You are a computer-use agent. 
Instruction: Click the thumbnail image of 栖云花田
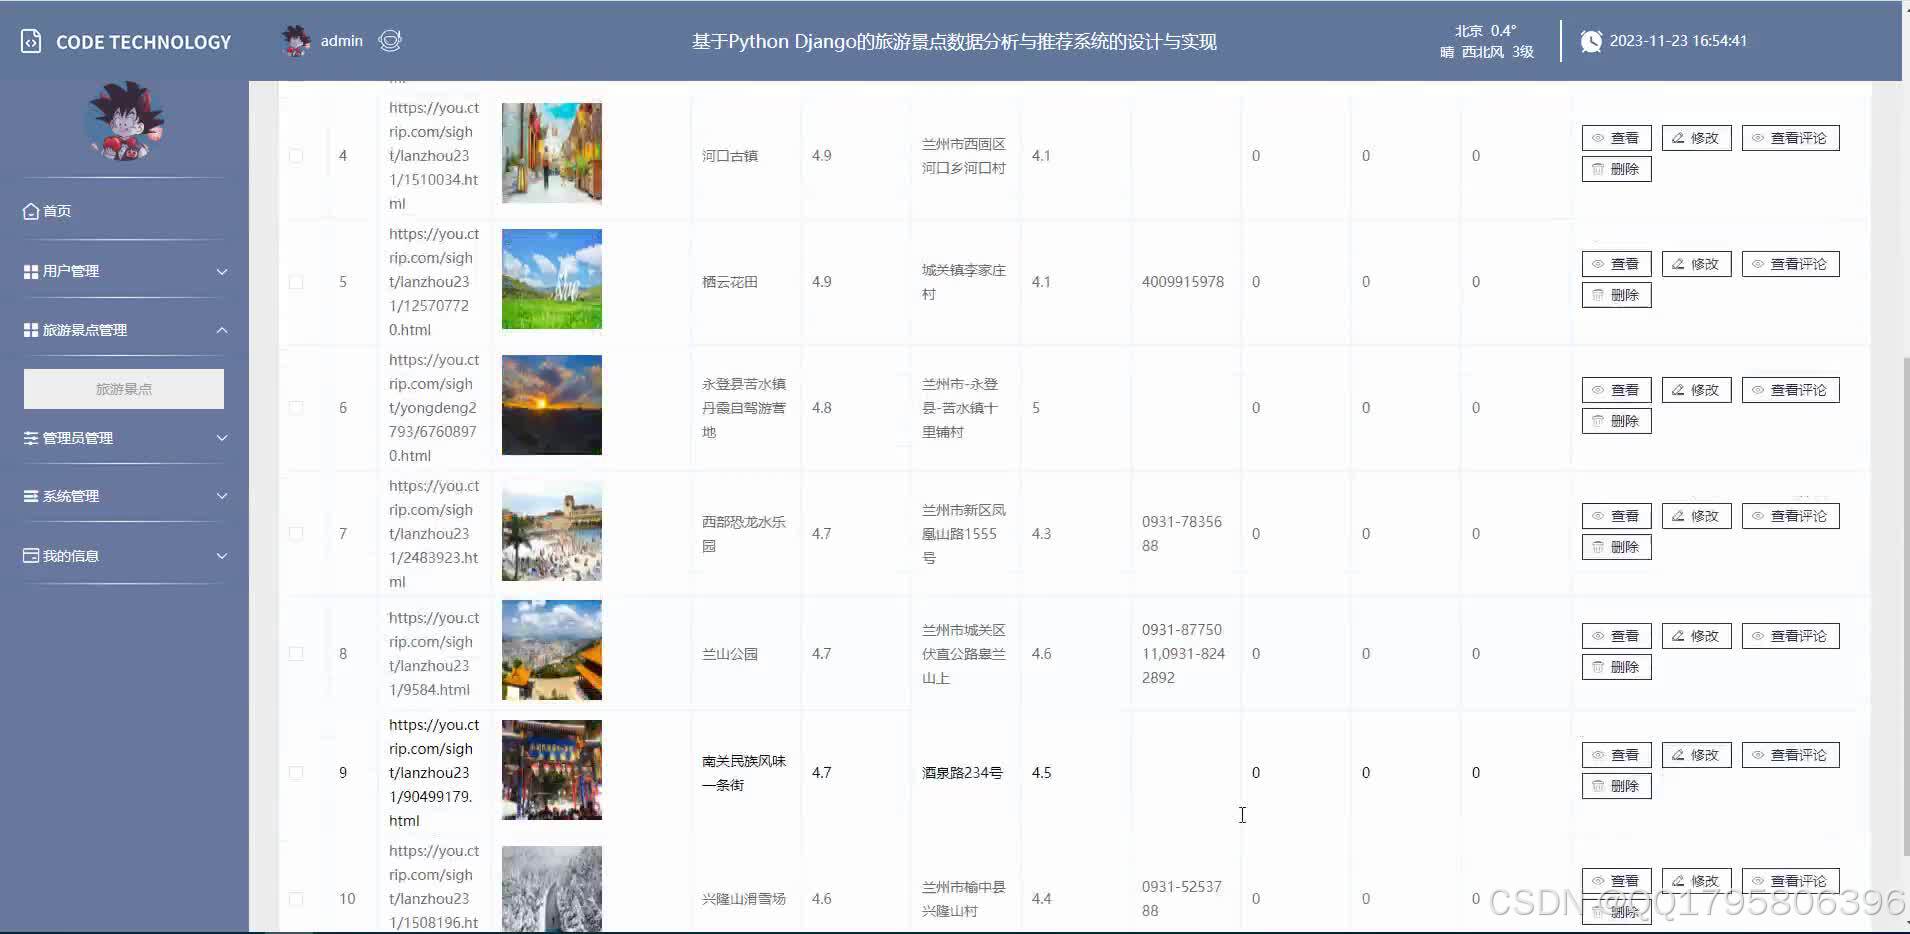551,278
